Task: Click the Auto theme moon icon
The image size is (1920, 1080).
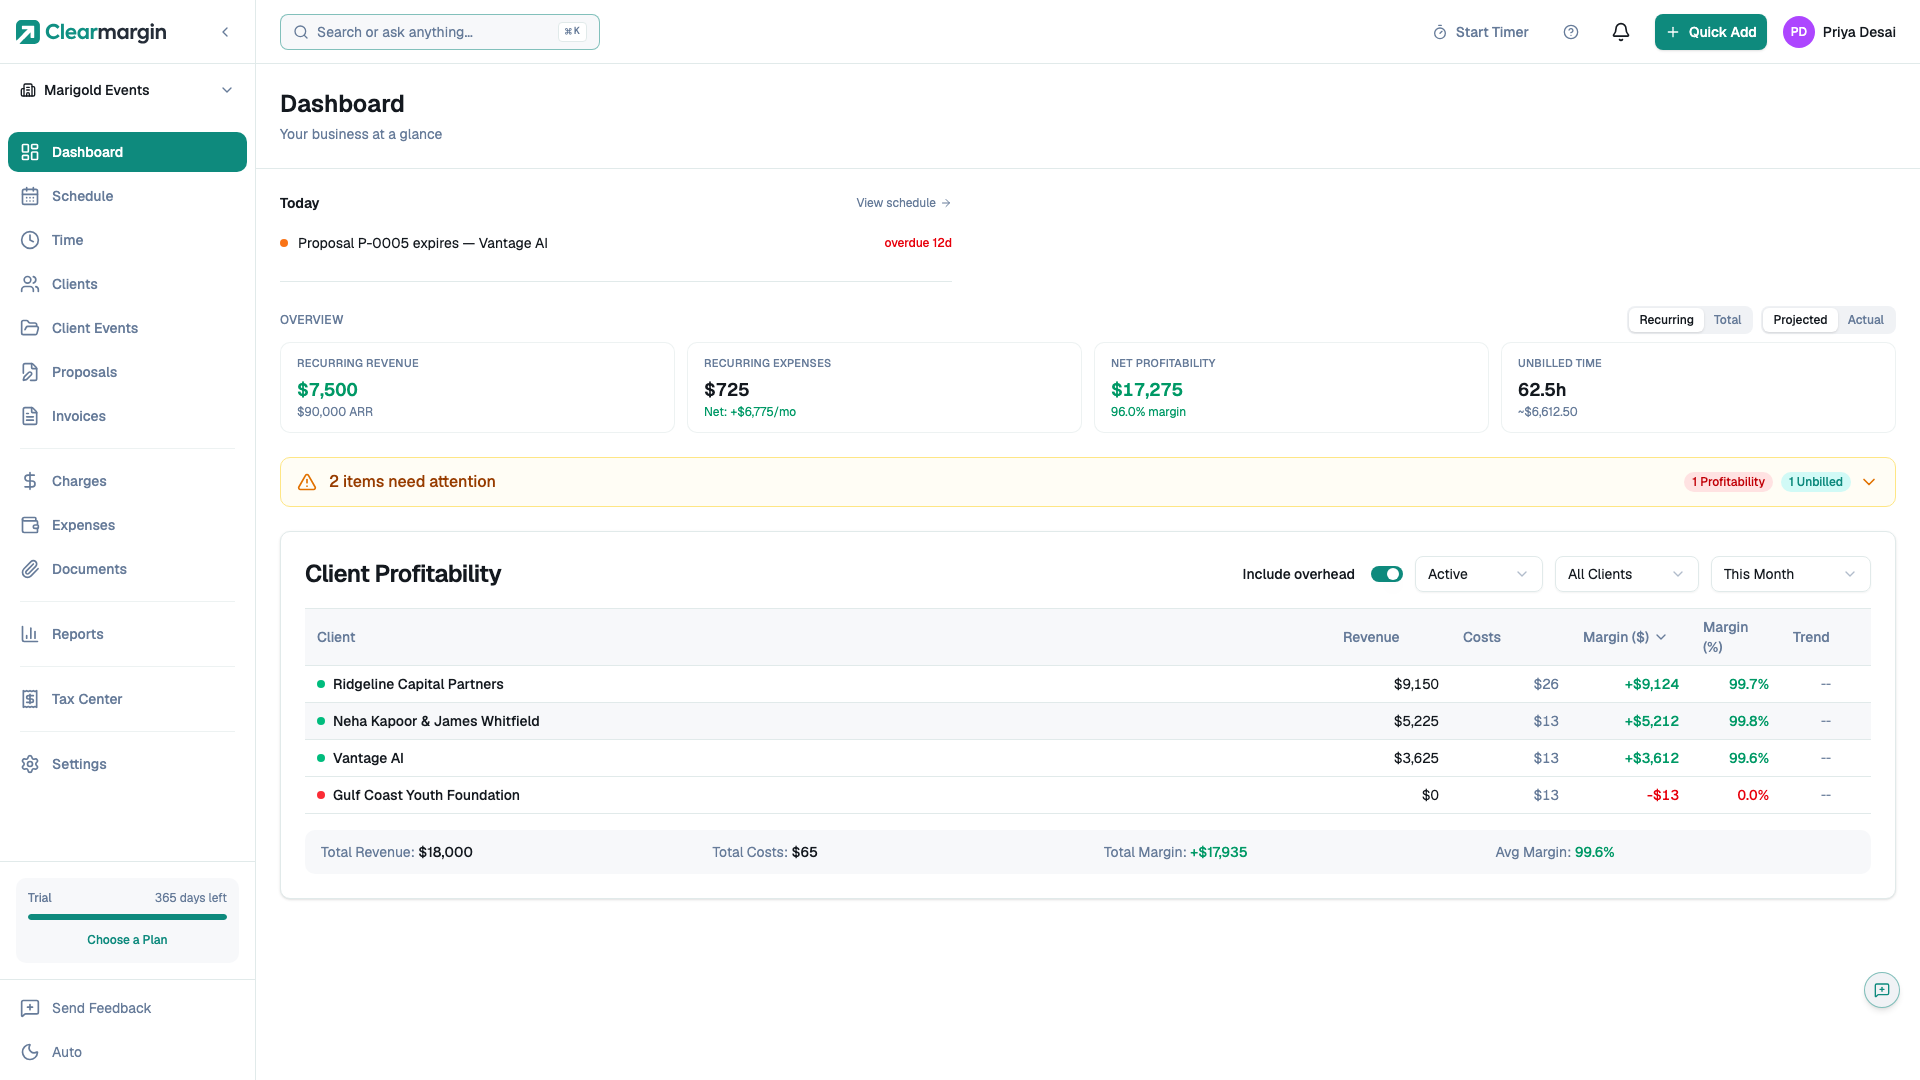Action: pos(30,1052)
